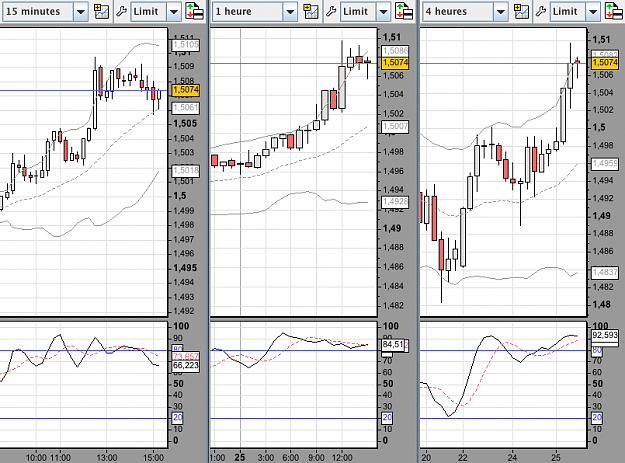
Task: Click the 1,5105 upper band value label
Action: (185, 45)
